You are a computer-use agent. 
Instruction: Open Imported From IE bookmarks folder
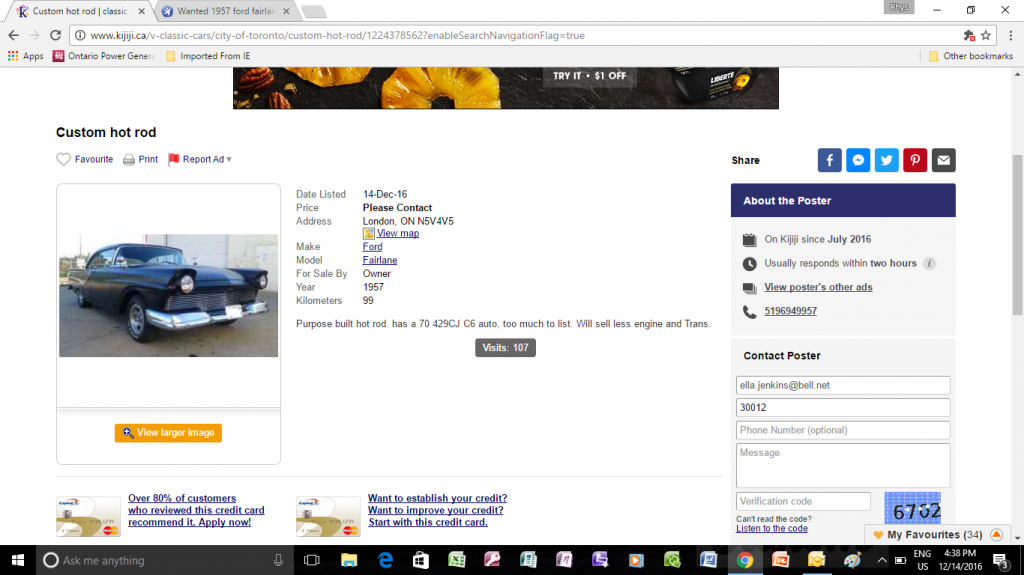210,56
